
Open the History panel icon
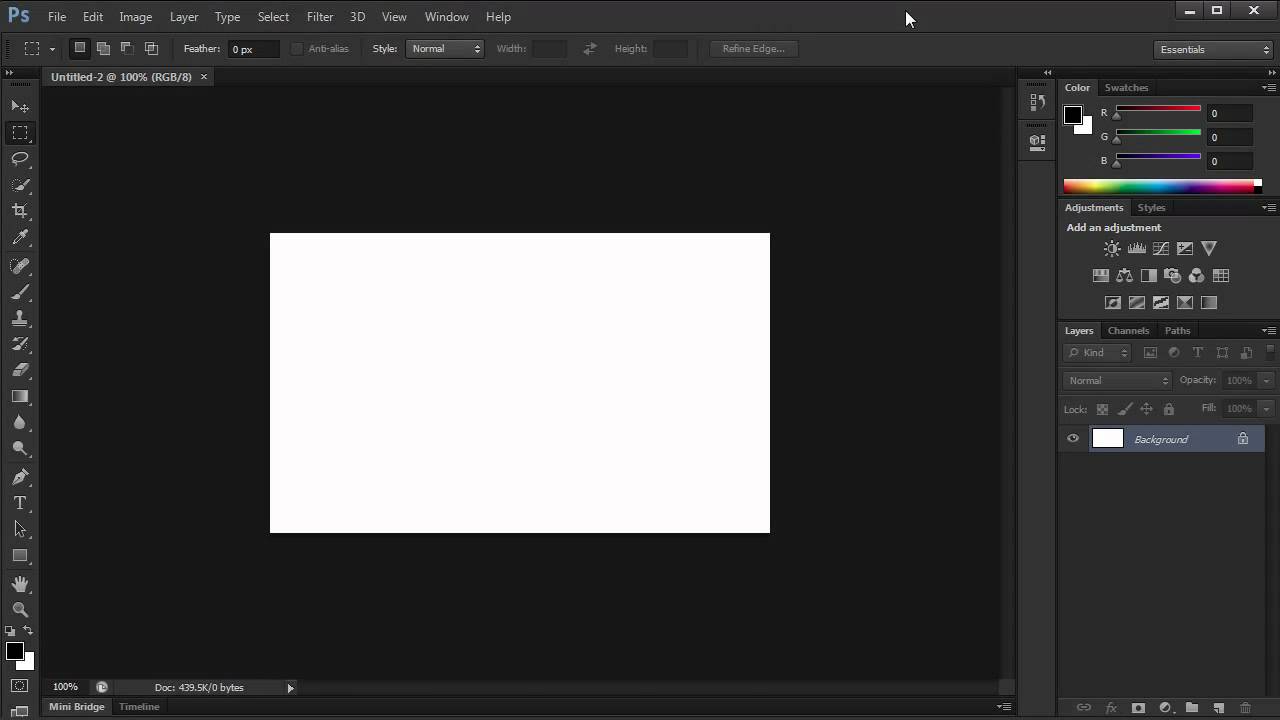pyautogui.click(x=1037, y=102)
